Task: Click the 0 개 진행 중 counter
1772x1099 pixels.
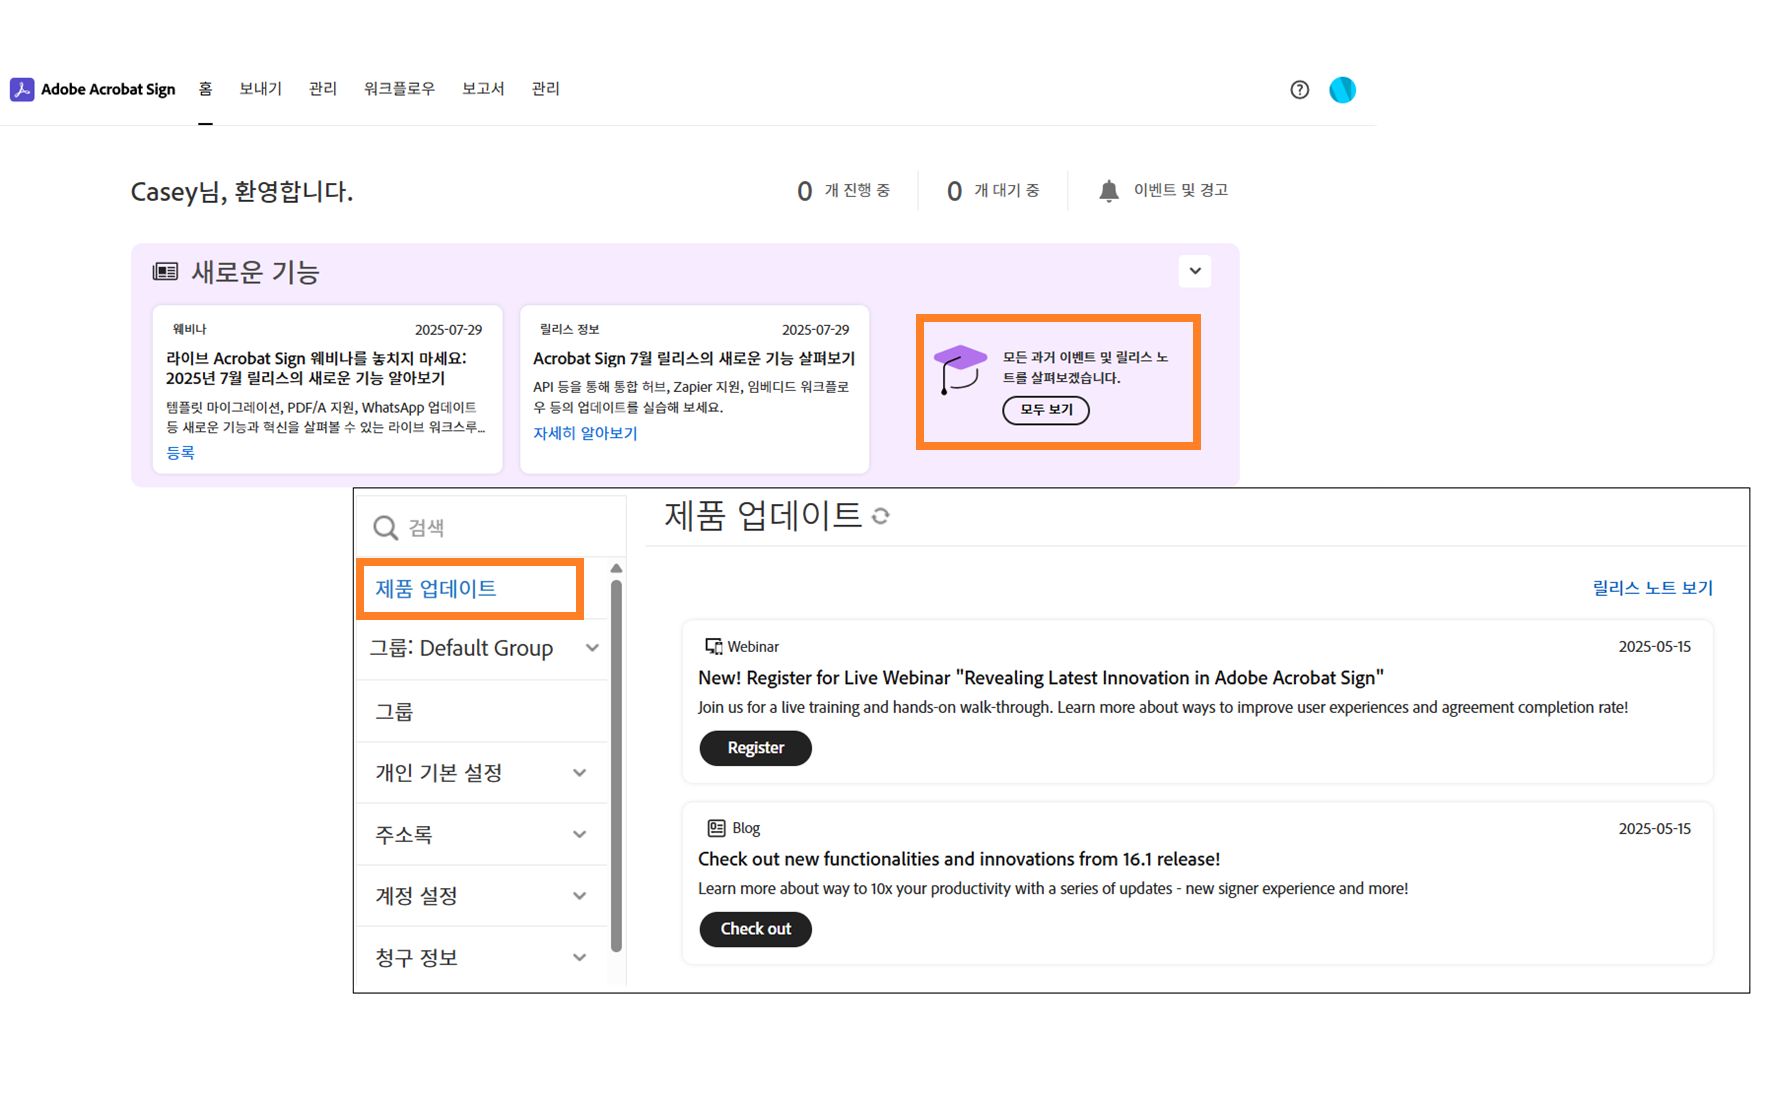Action: (843, 191)
